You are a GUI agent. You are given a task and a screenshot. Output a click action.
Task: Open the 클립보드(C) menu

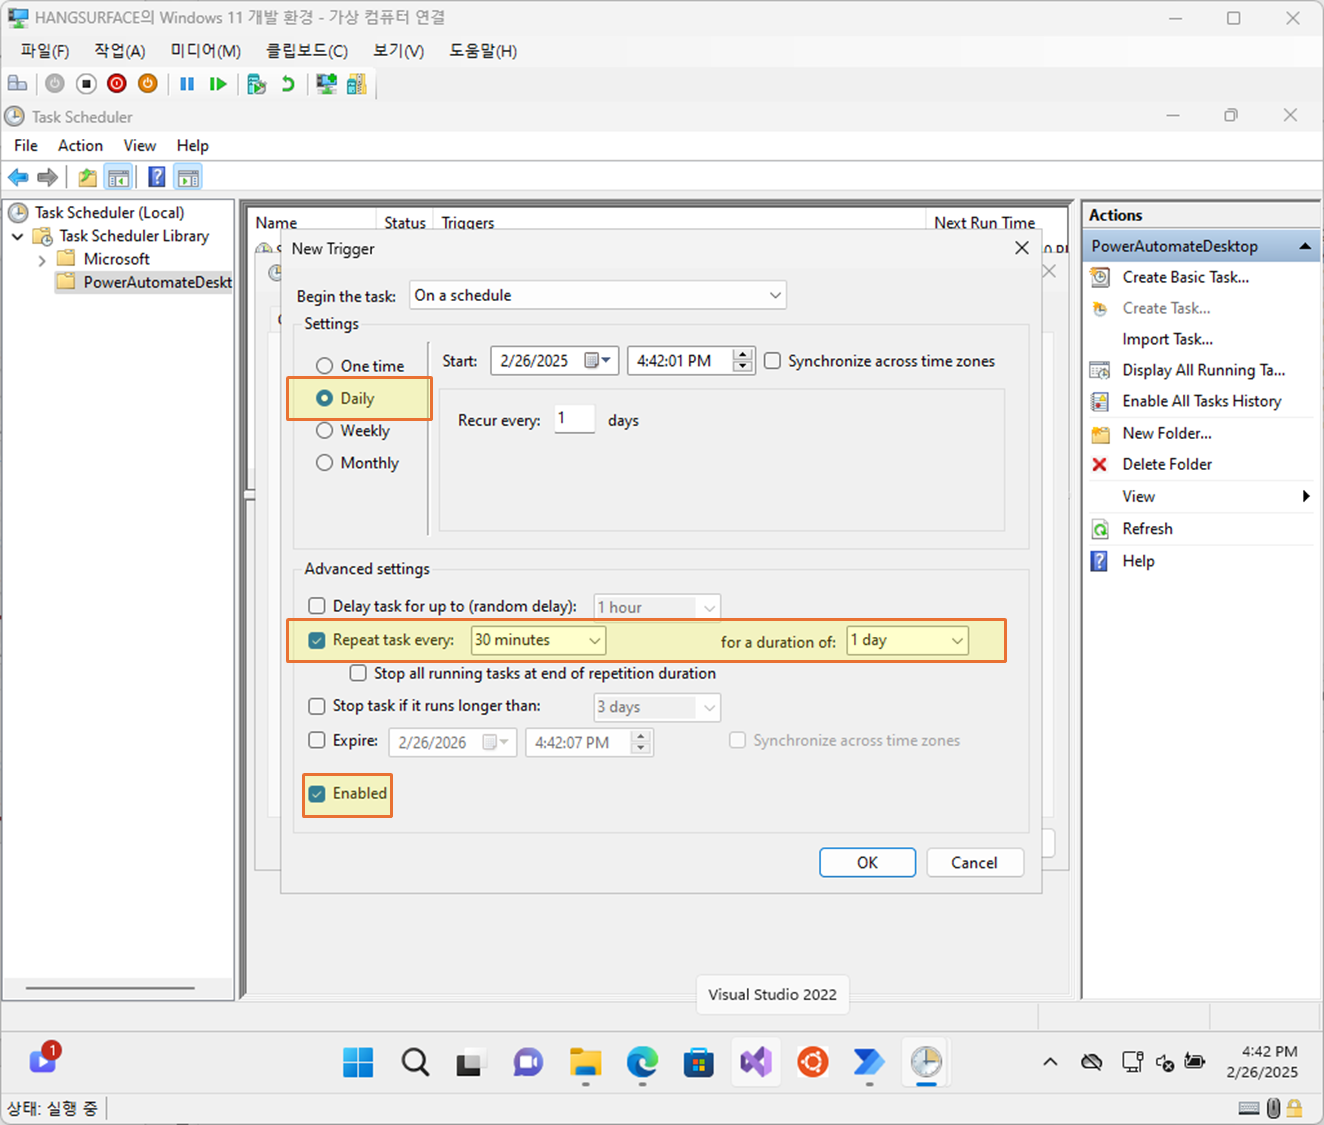pyautogui.click(x=306, y=51)
